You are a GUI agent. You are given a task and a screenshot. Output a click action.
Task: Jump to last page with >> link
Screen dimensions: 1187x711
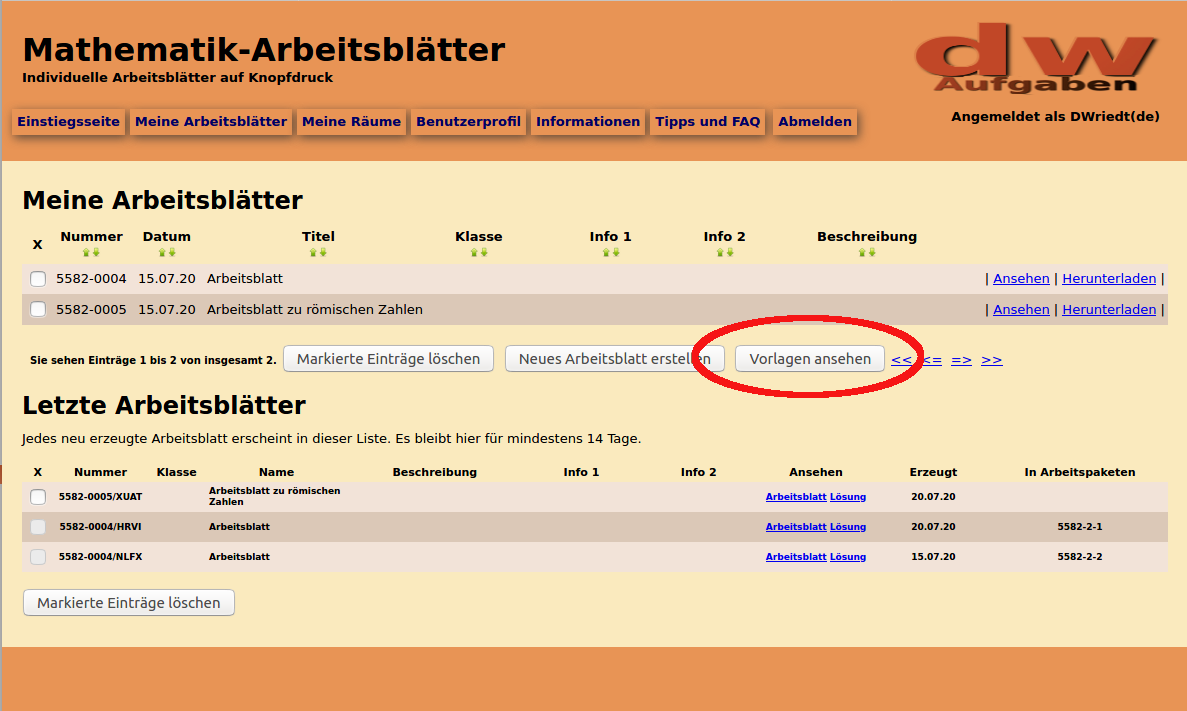click(992, 360)
